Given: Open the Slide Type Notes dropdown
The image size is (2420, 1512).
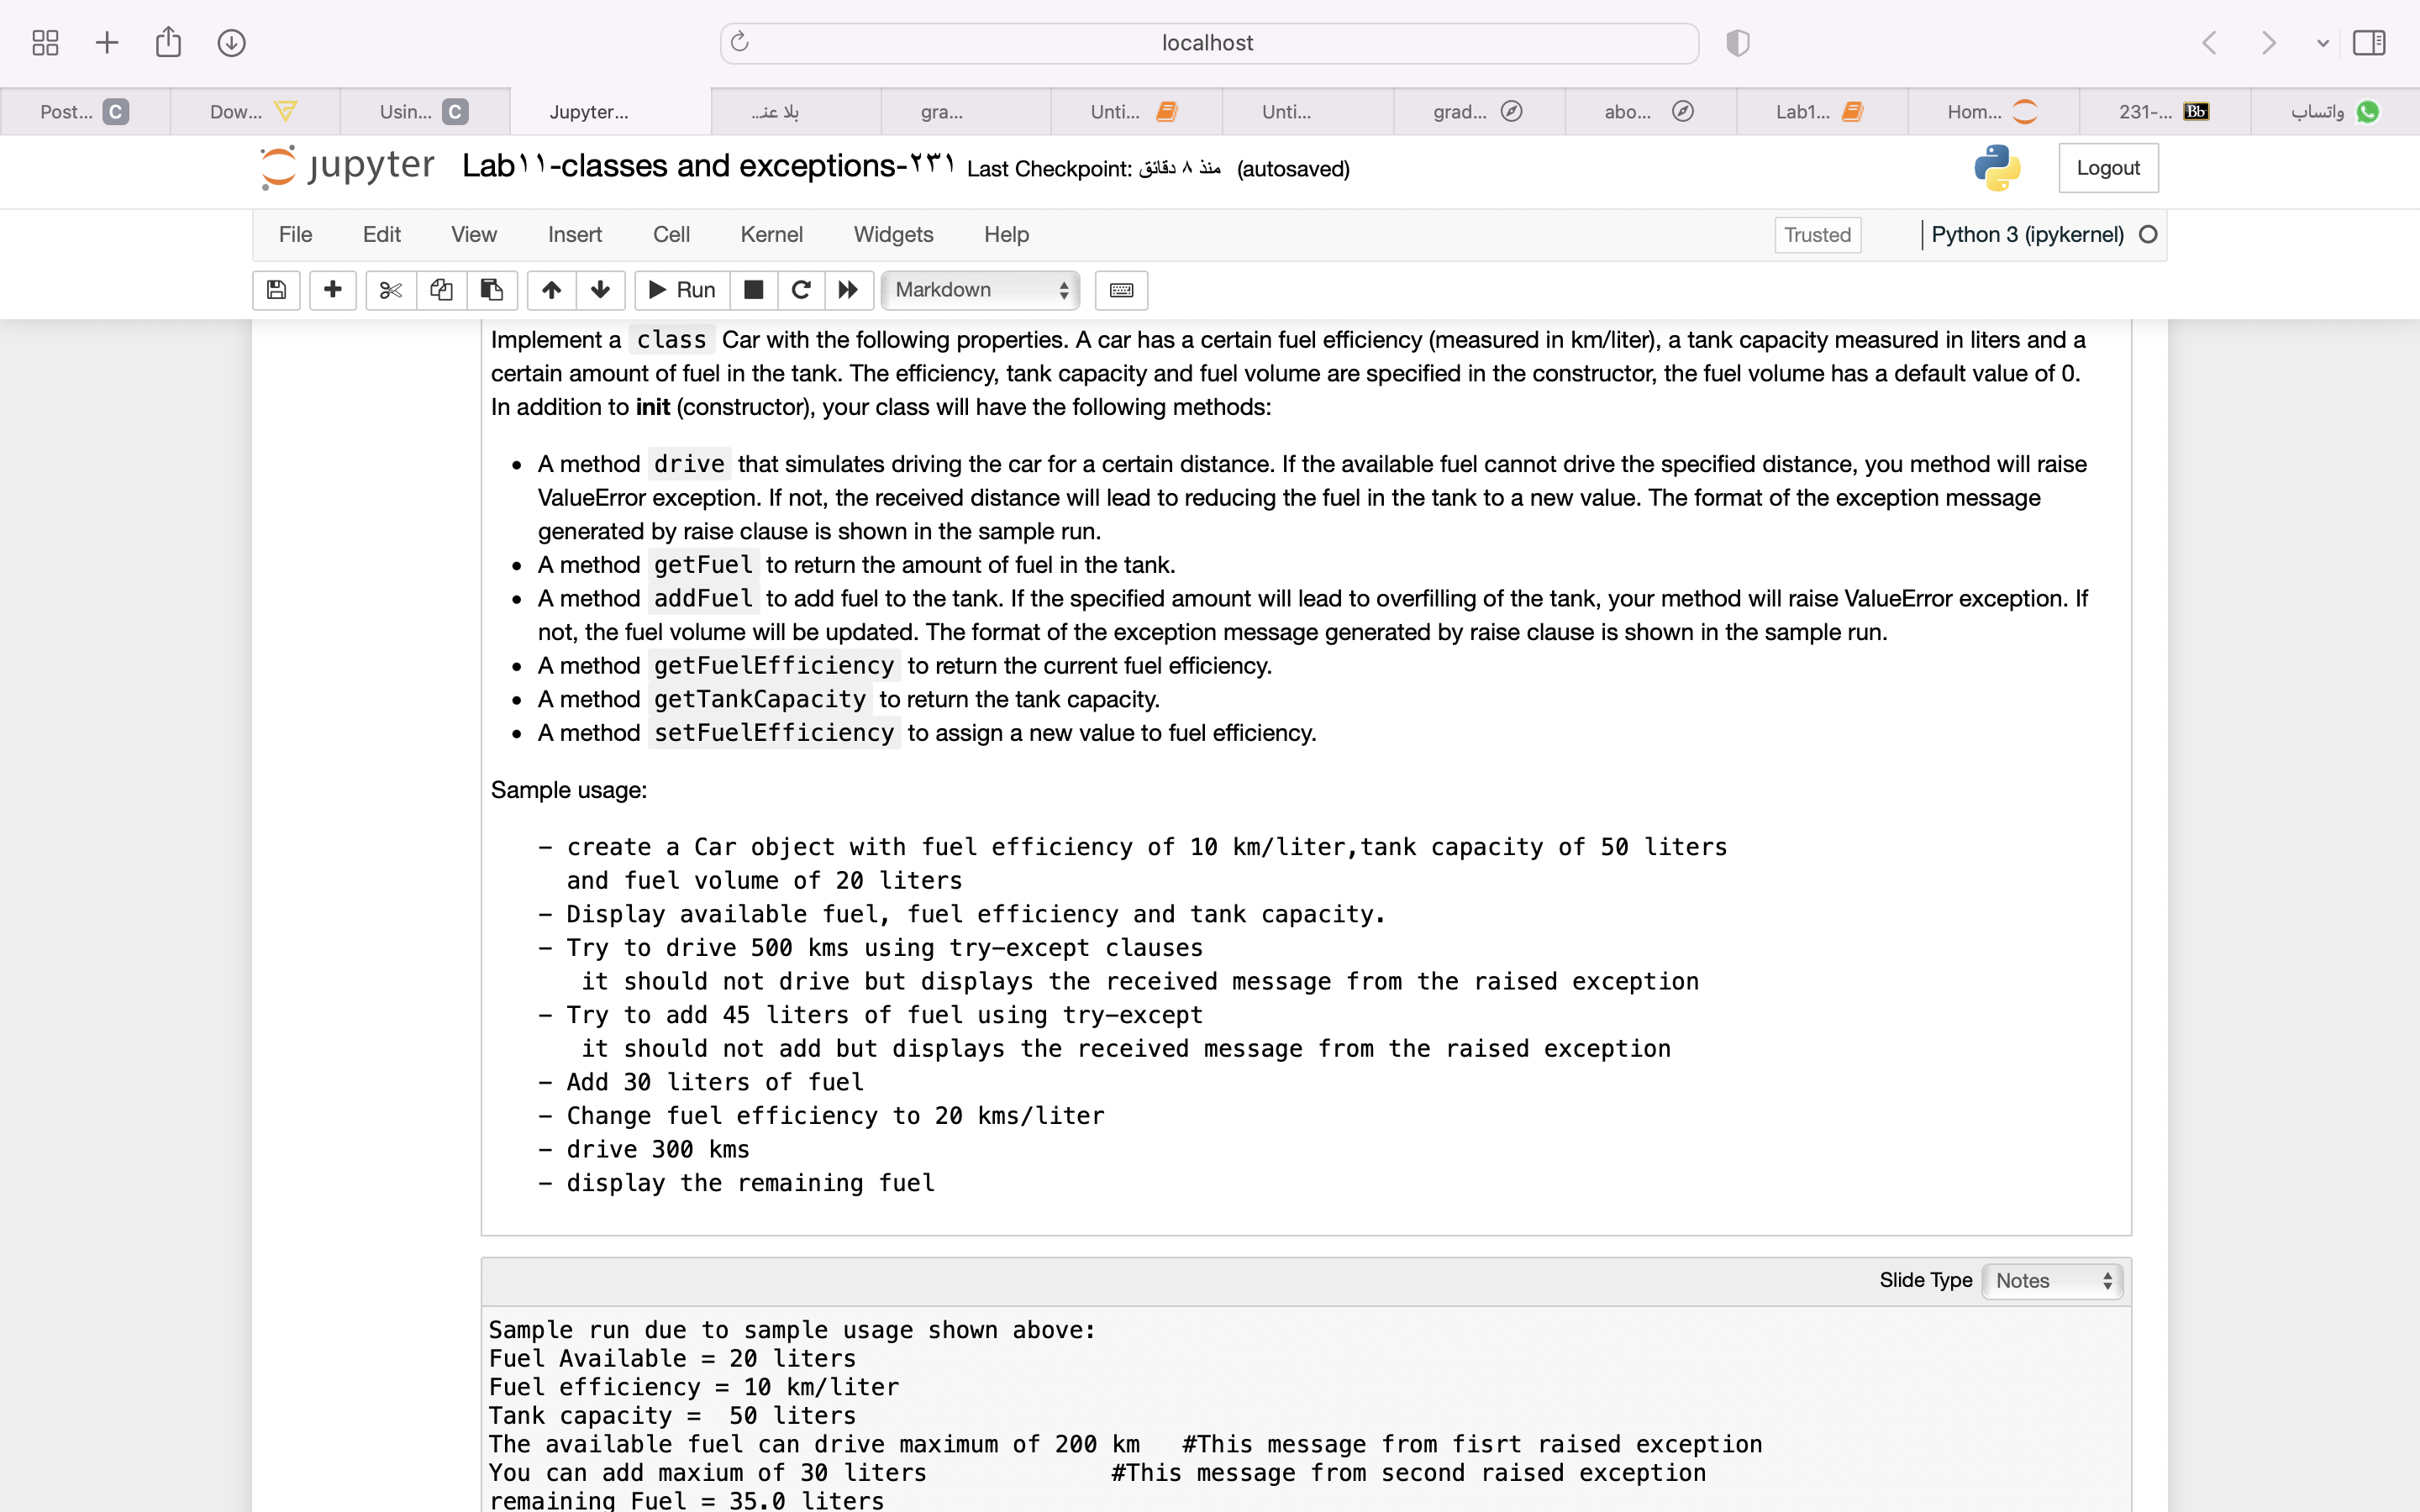Looking at the screenshot, I should tap(2053, 1281).
